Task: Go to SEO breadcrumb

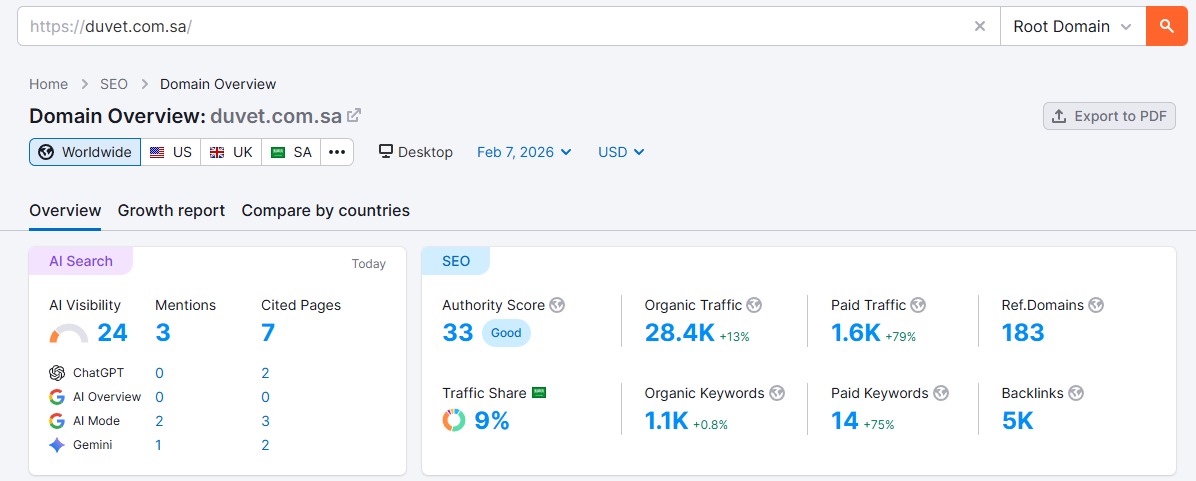Action: [114, 84]
